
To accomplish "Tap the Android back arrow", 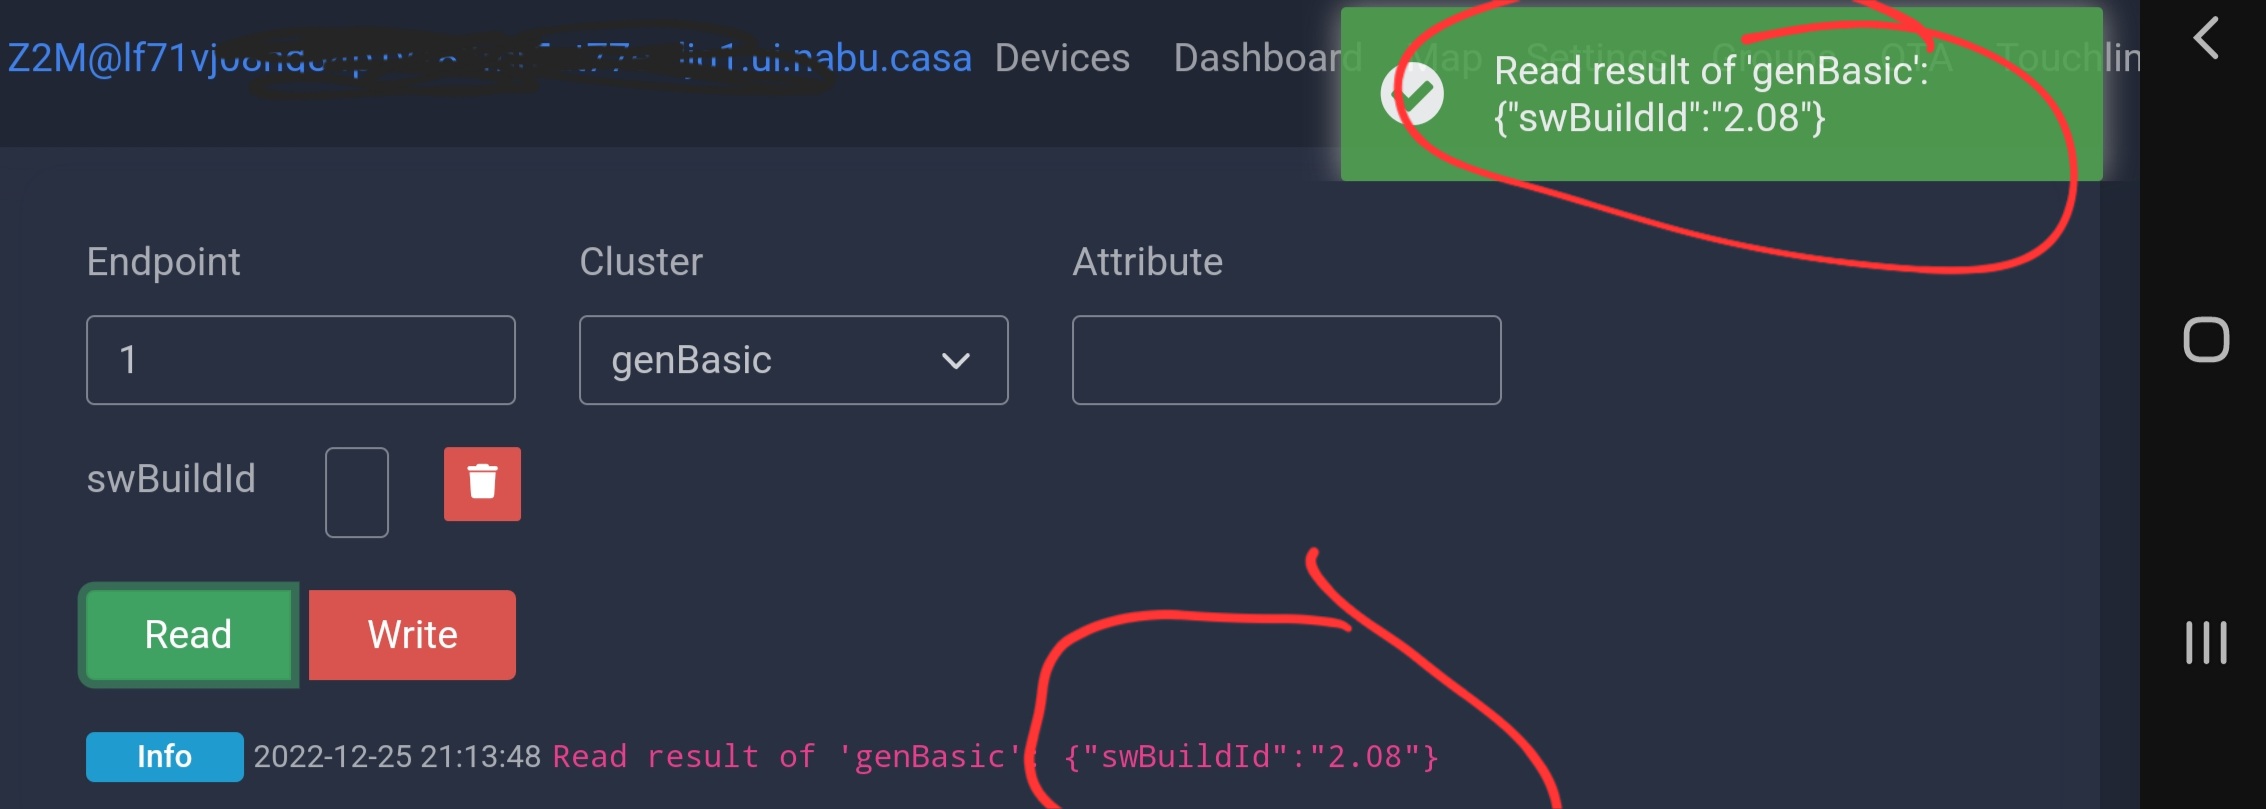I will click(x=2205, y=38).
